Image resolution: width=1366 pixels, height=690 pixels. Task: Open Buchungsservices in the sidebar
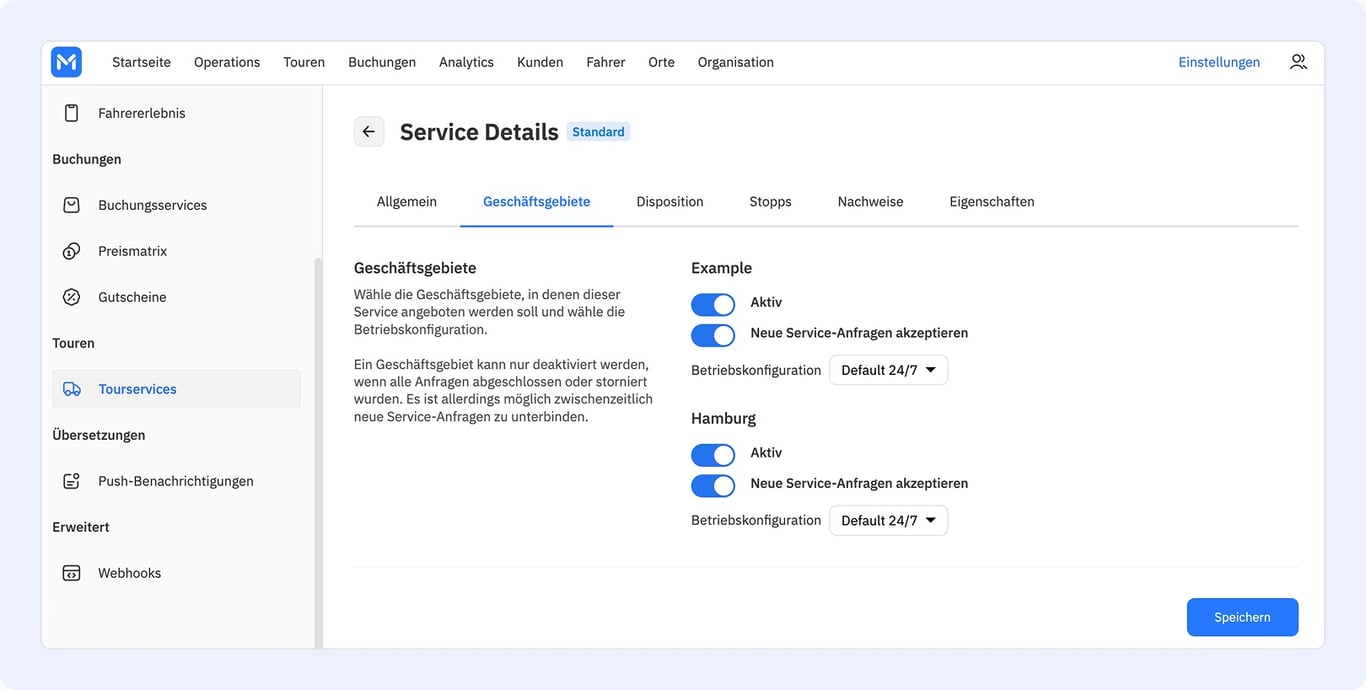[x=176, y=205]
